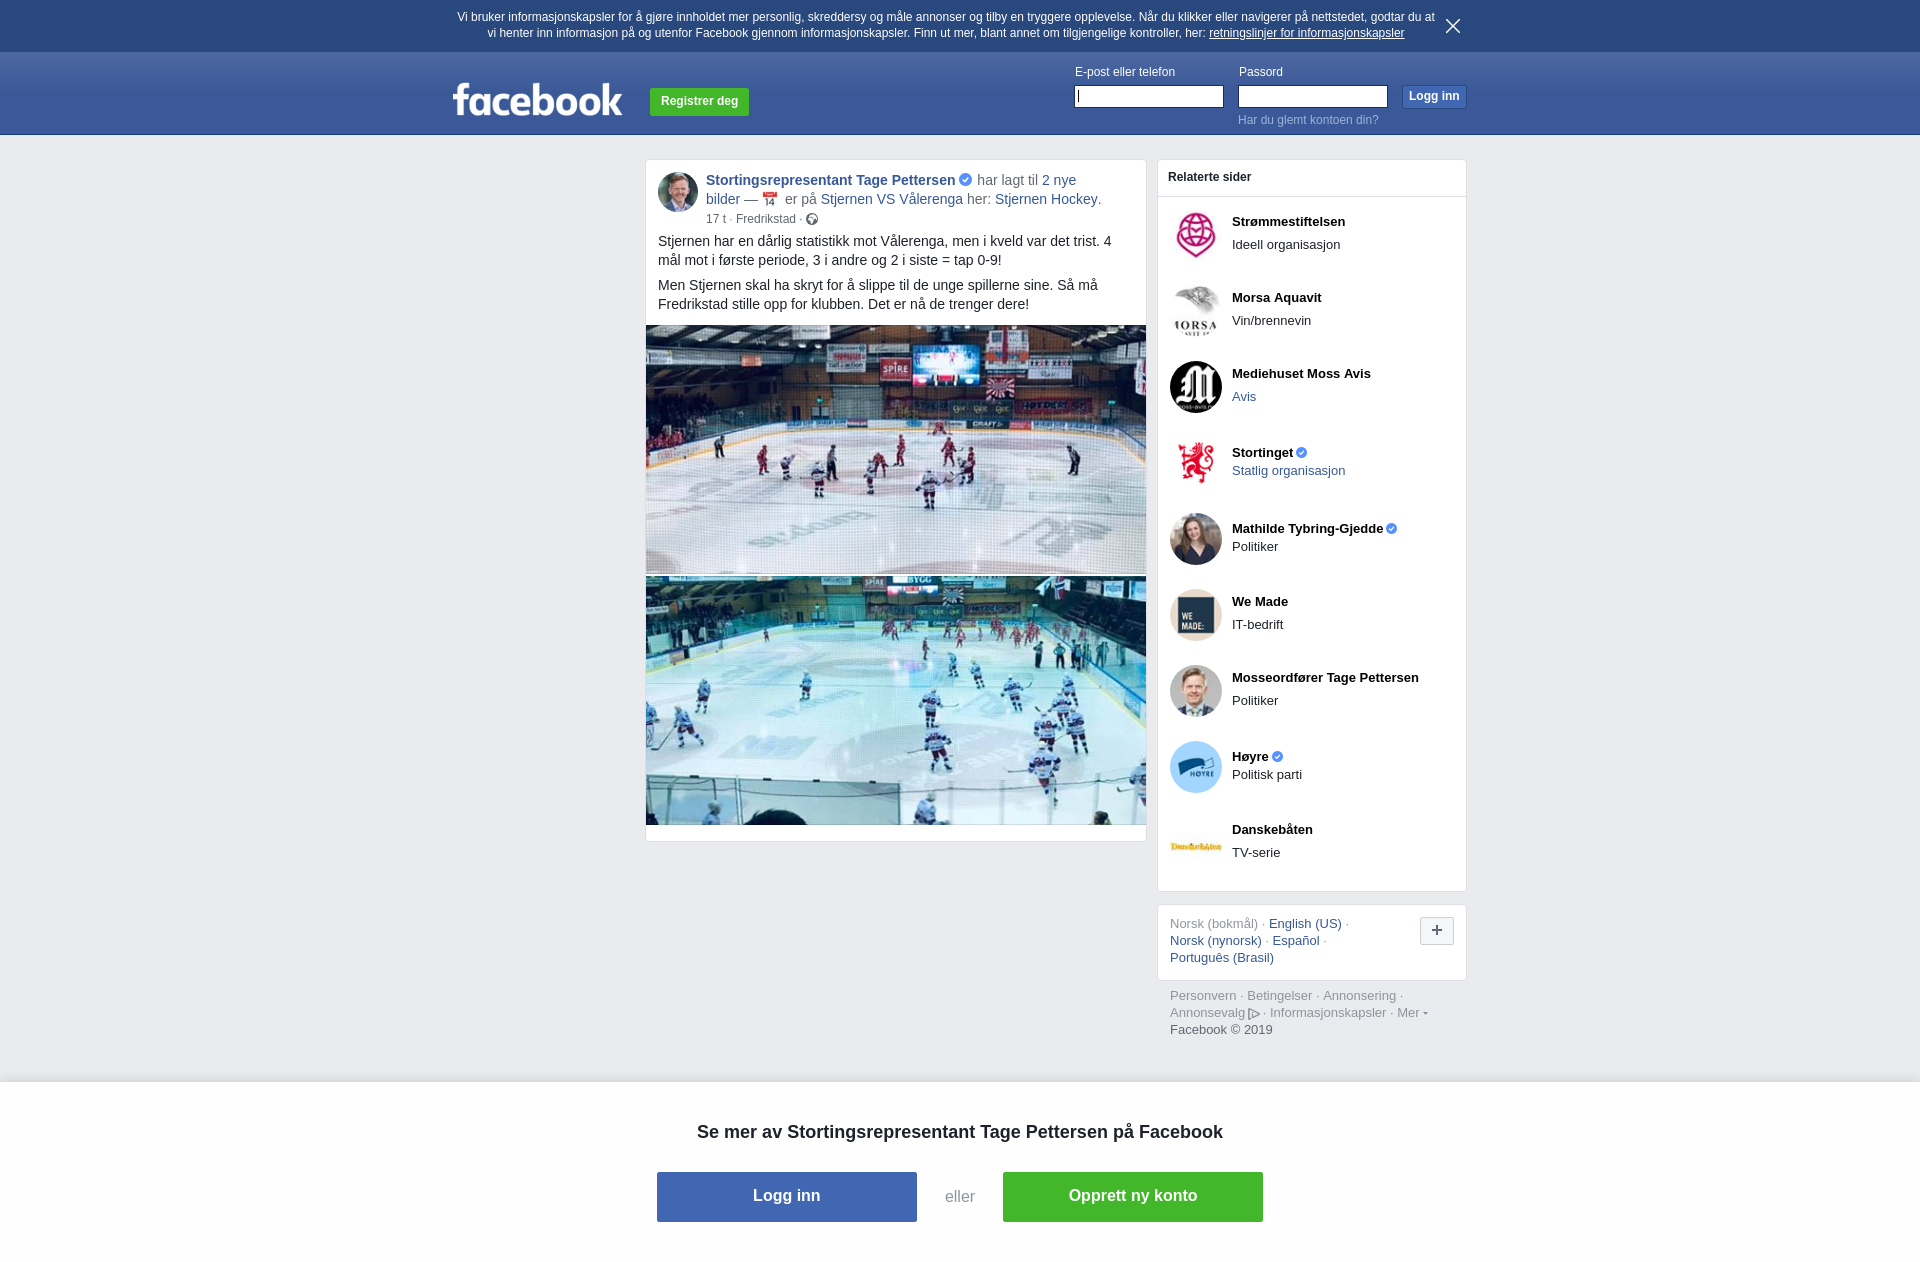This screenshot has width=1920, height=1262.
Task: Click the large blue Logg inn button
Action: point(787,1197)
